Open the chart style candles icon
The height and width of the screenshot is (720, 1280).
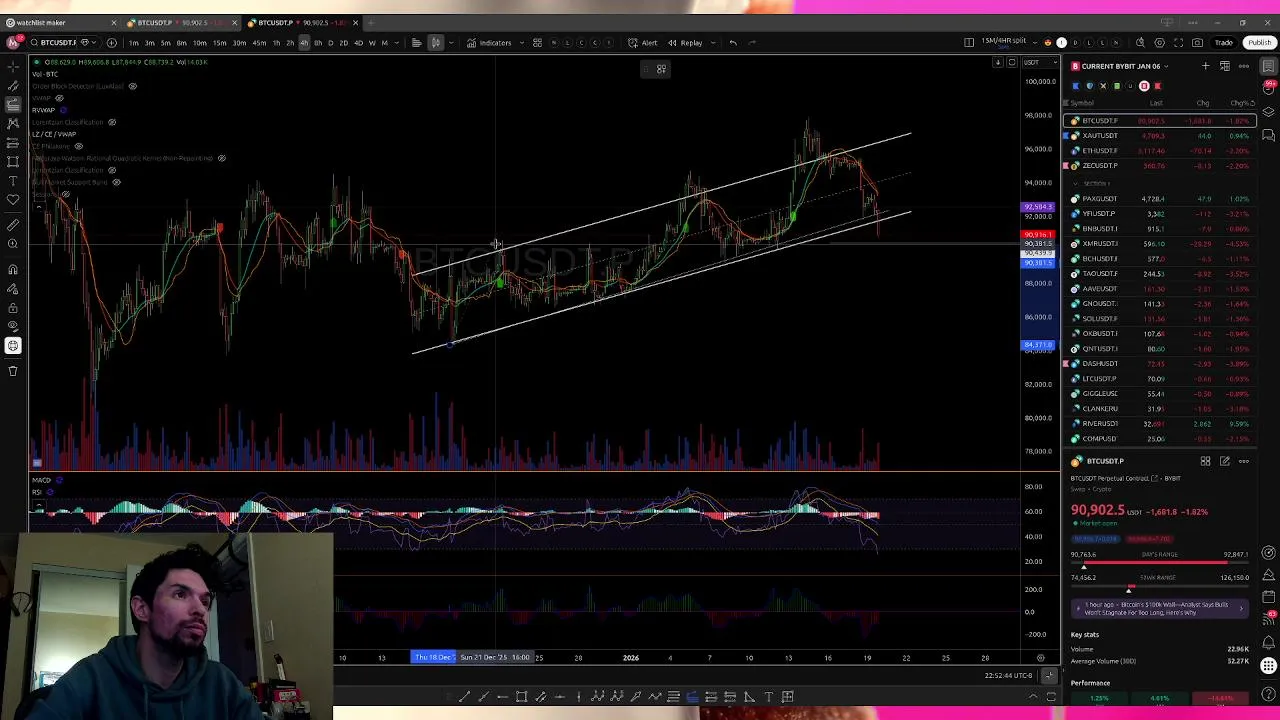436,43
